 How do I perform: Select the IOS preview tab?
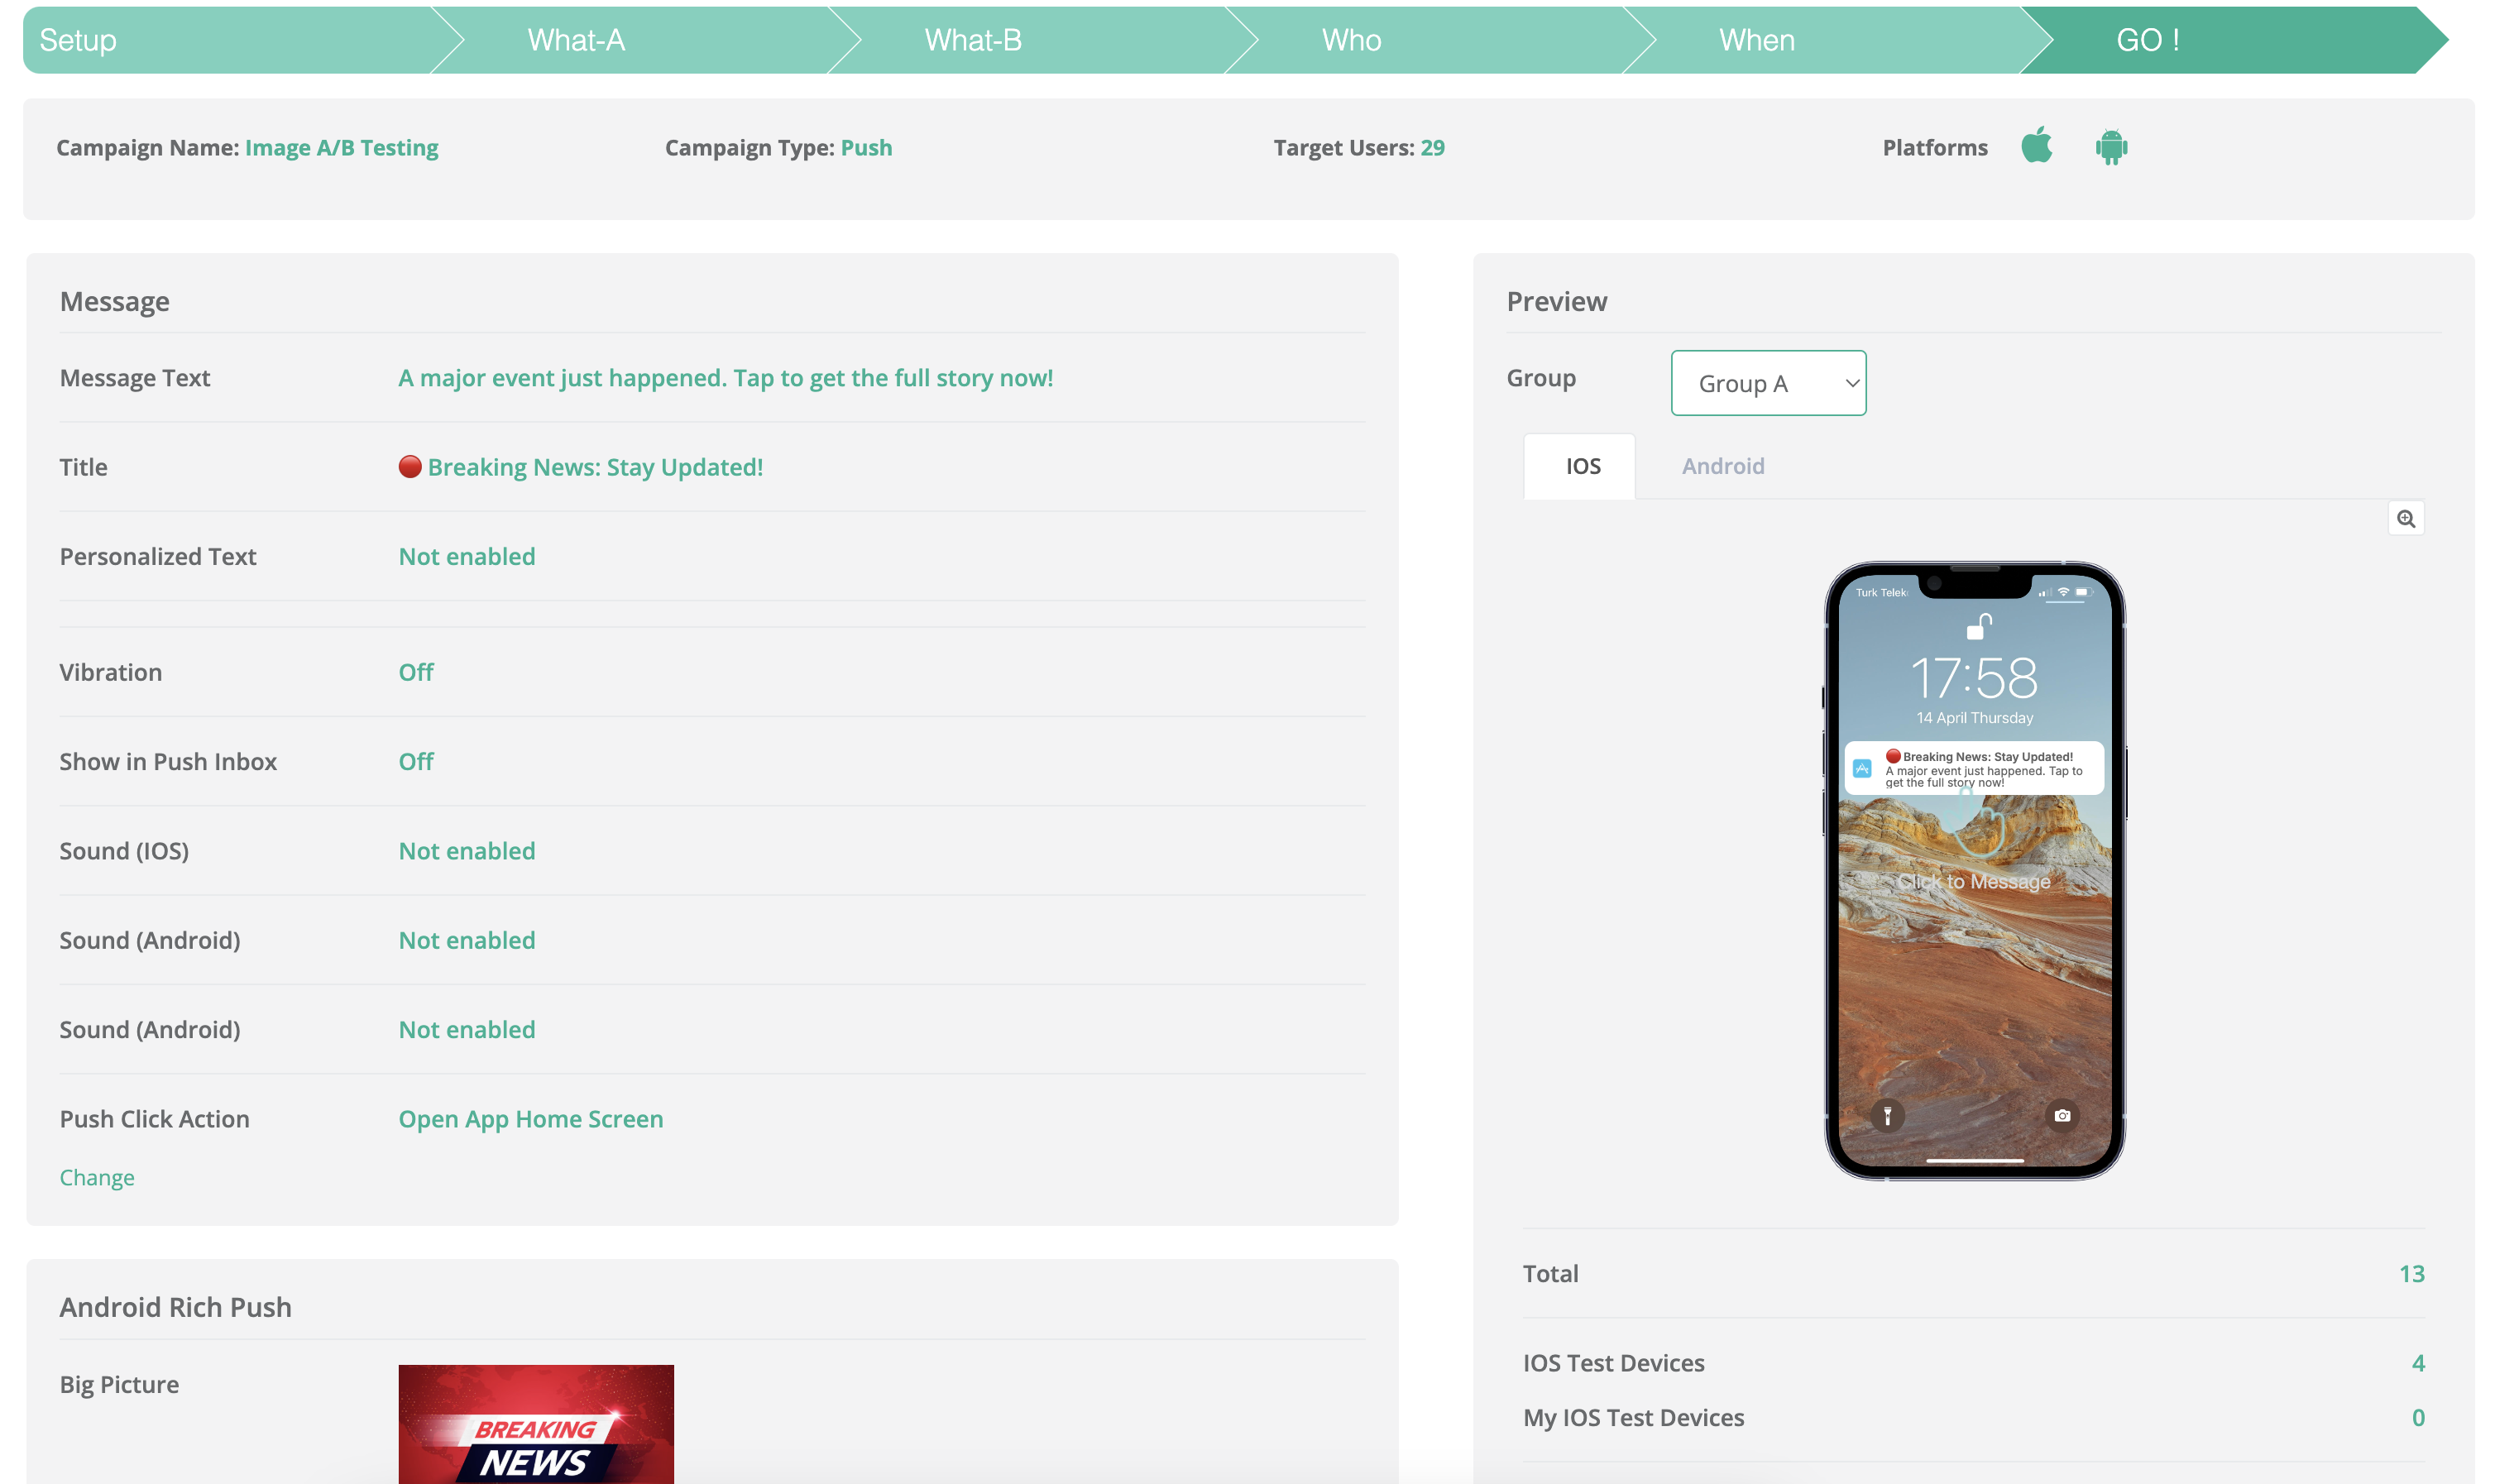coord(1582,466)
